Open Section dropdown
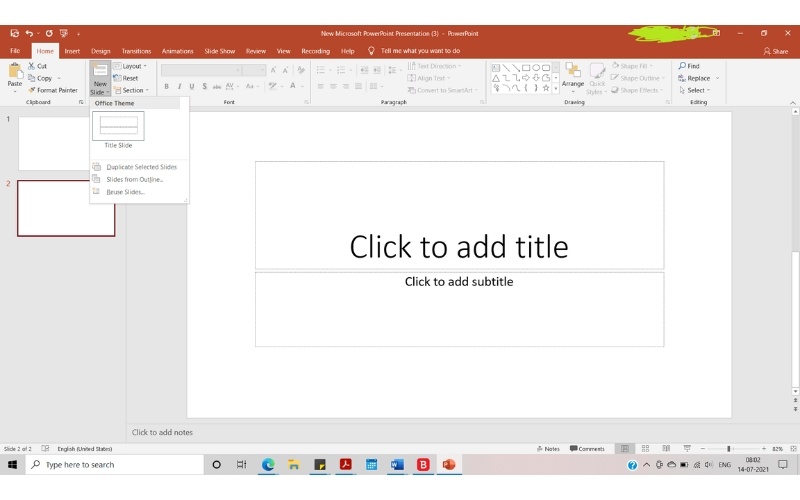This screenshot has height=500, width=800. (x=131, y=90)
